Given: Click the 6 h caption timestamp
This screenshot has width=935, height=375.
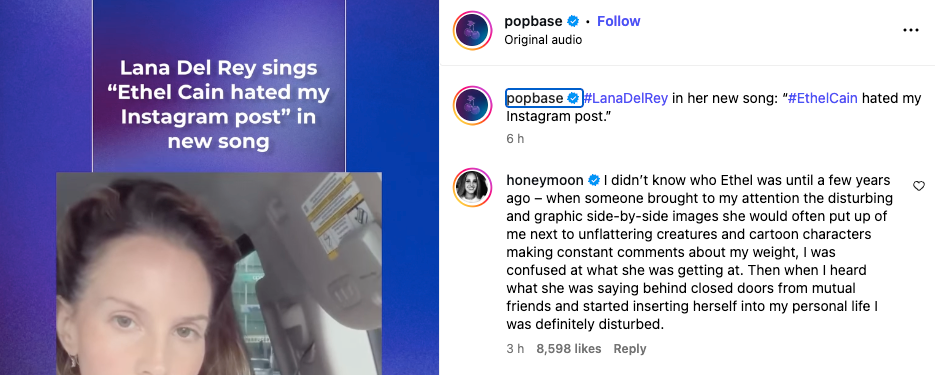Looking at the screenshot, I should pos(515,139).
